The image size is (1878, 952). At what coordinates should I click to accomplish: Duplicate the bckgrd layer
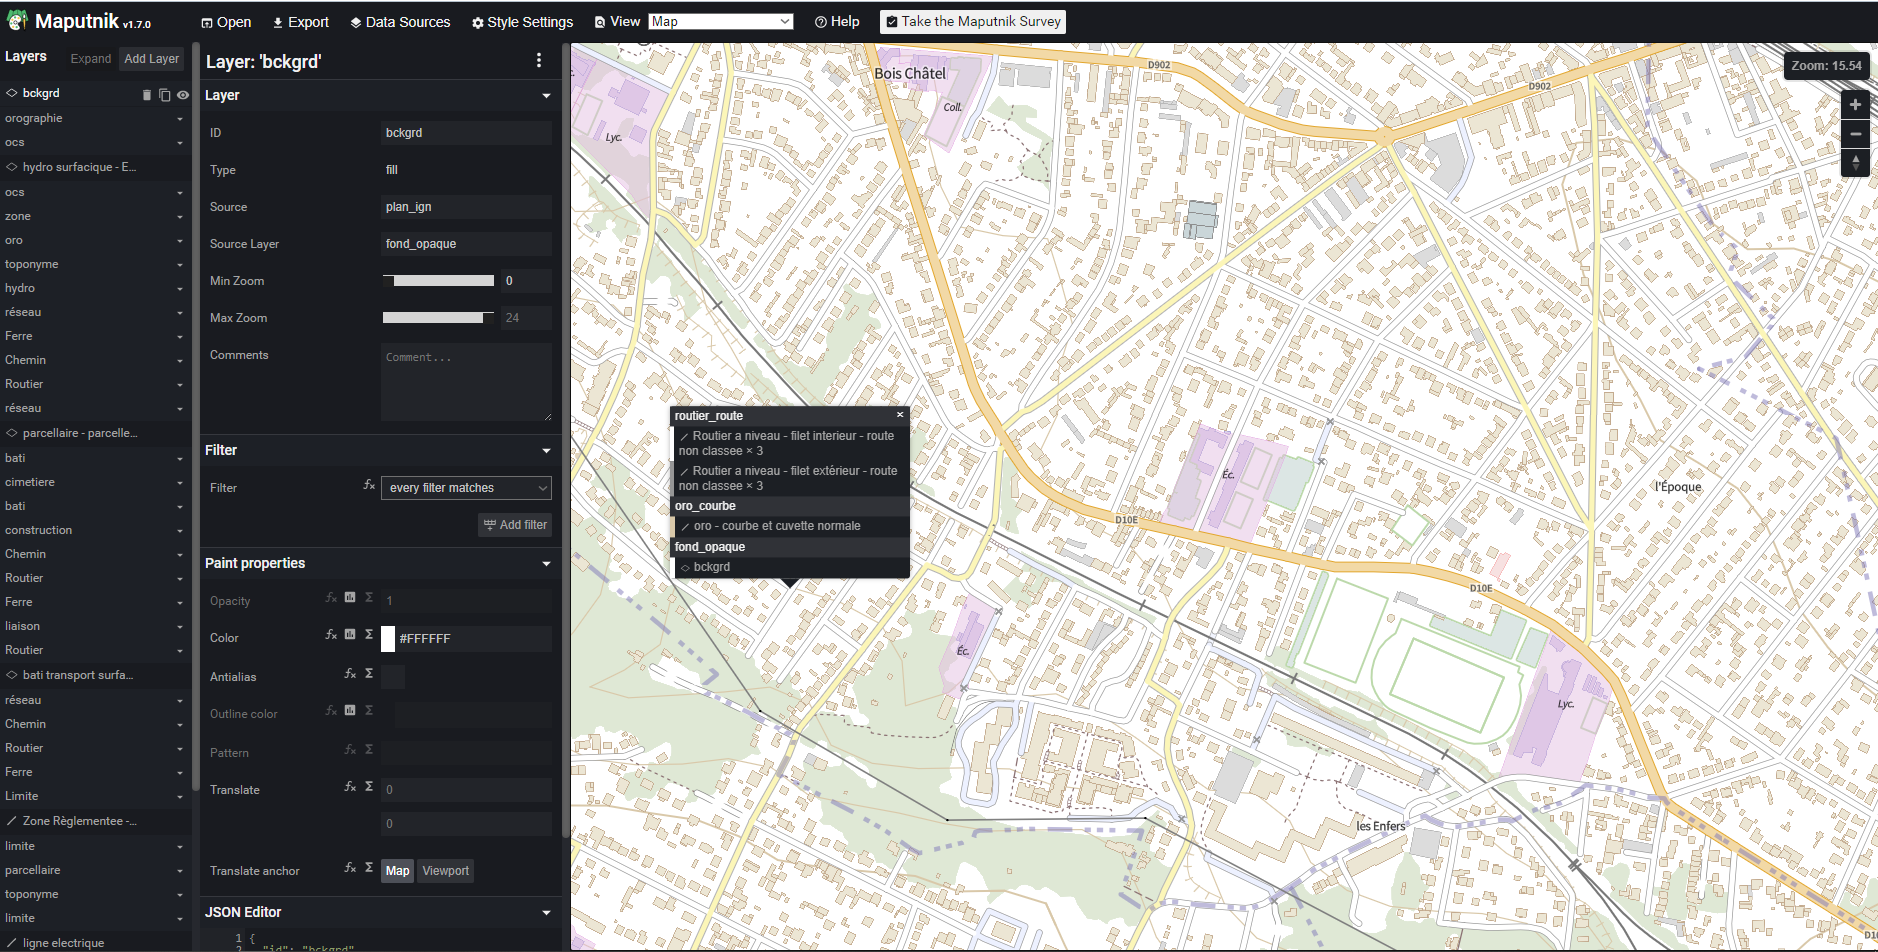point(164,95)
